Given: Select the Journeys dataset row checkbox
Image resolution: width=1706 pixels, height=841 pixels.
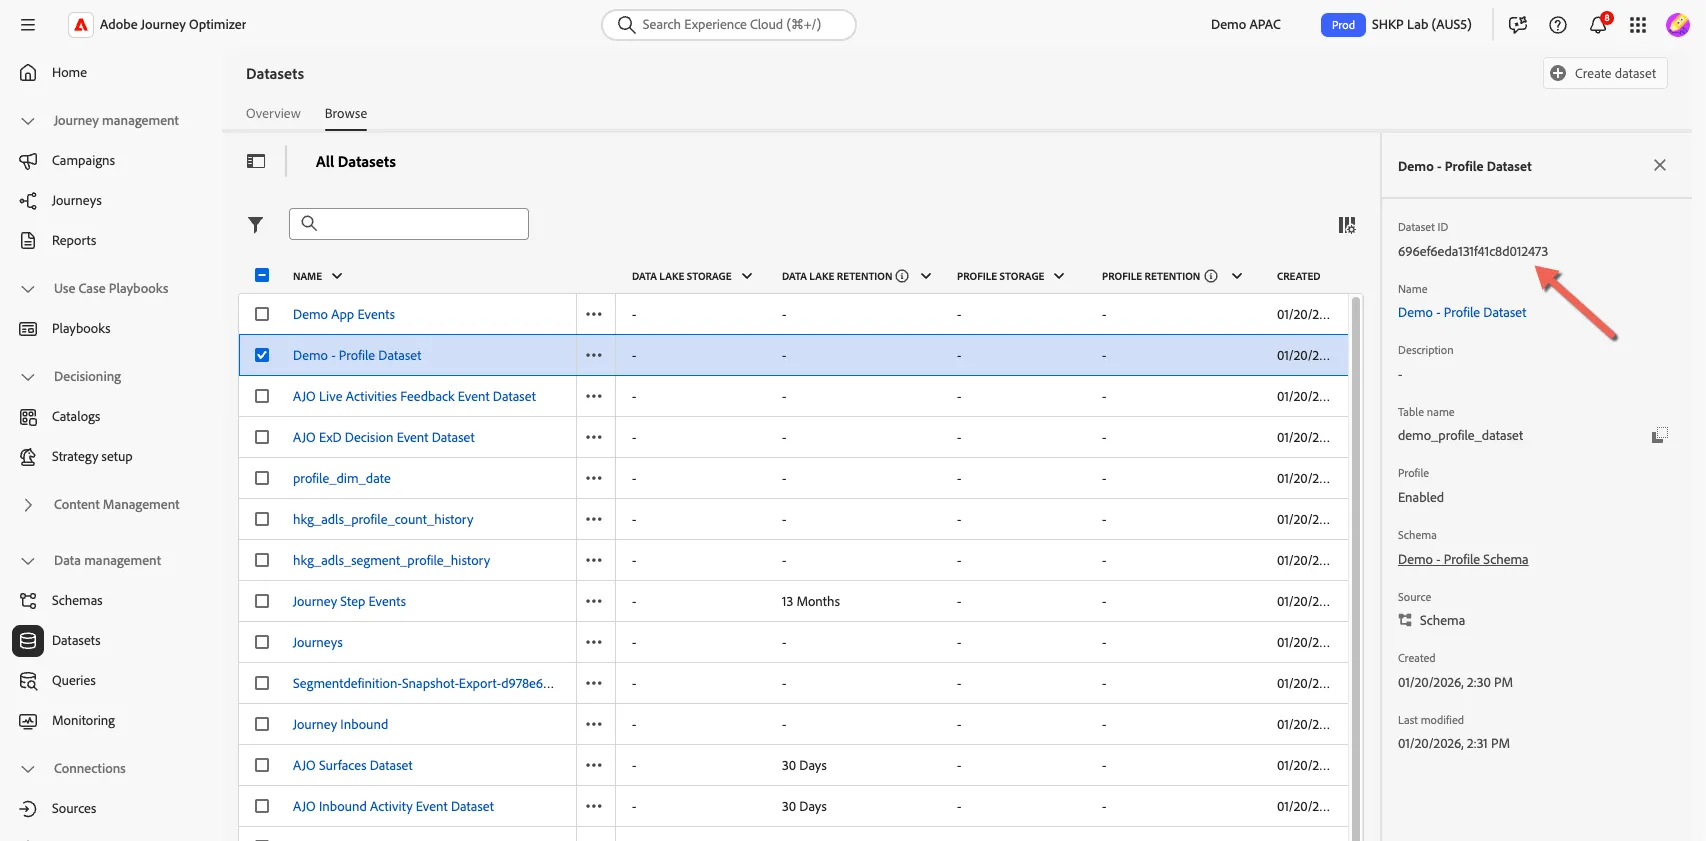Looking at the screenshot, I should [262, 642].
